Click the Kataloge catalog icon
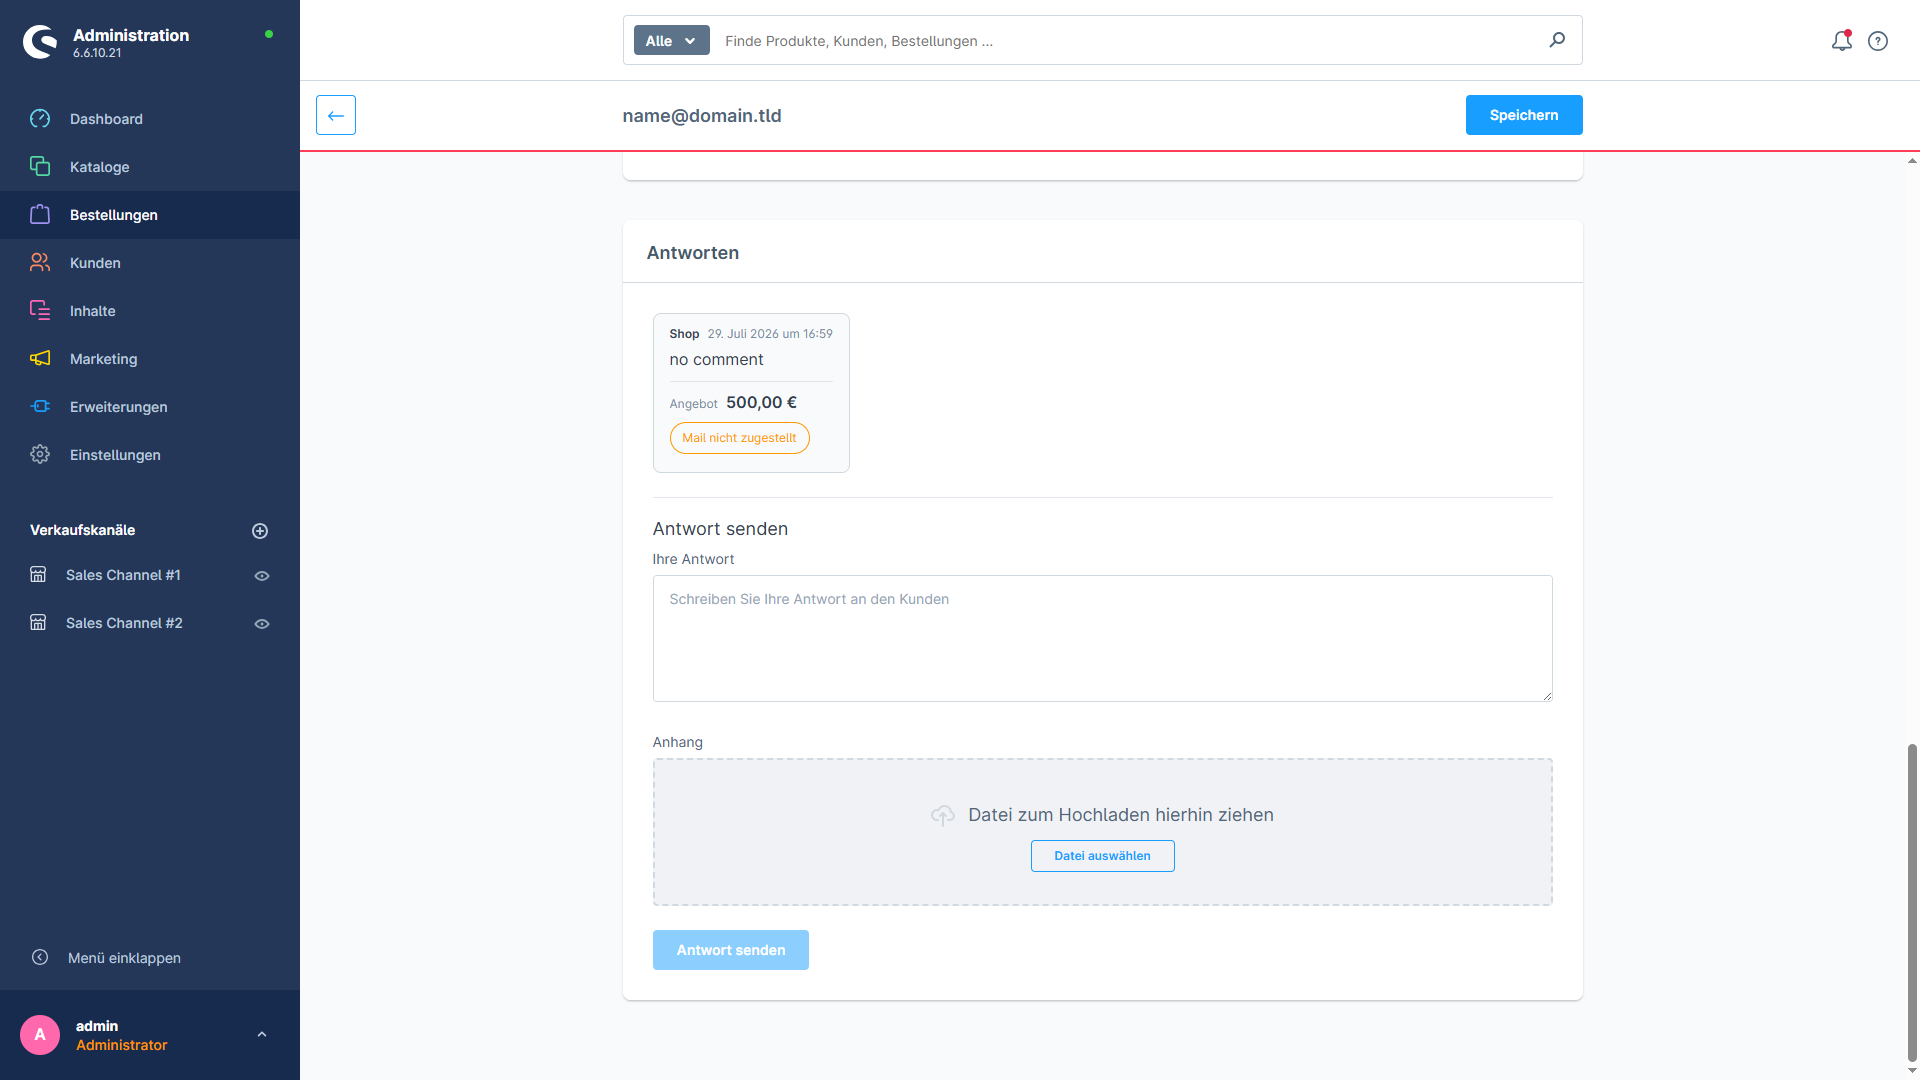Screen dimensions: 1920x1080 (x=40, y=167)
